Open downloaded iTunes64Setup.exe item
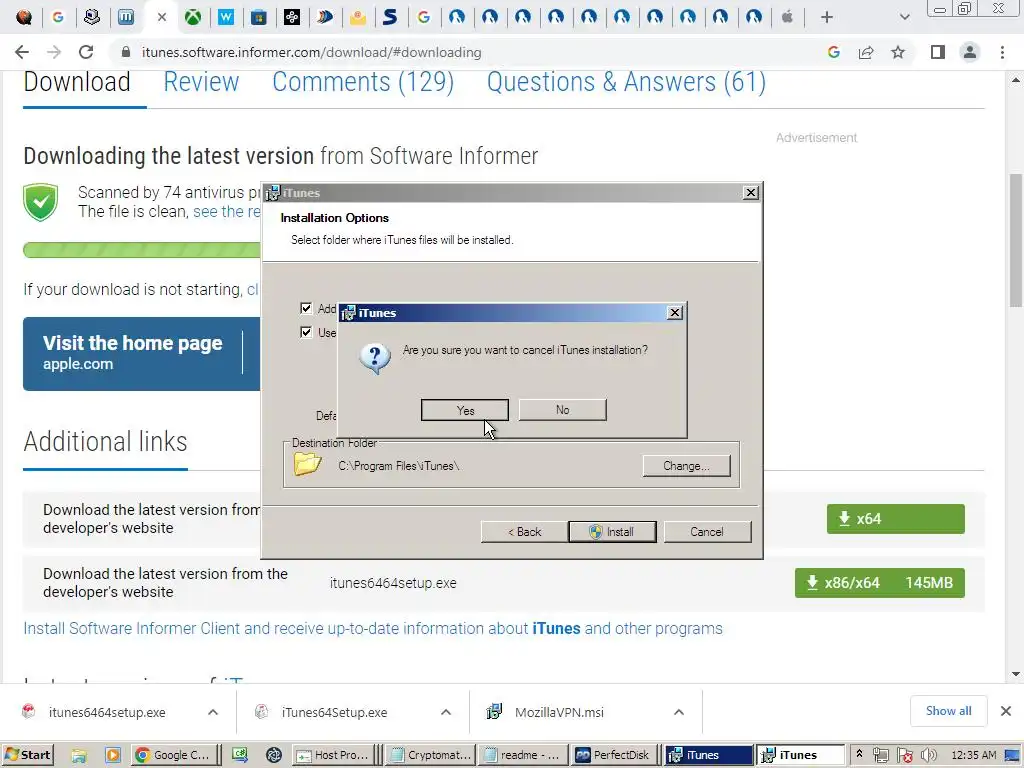The height and width of the screenshot is (768, 1024). click(x=334, y=712)
